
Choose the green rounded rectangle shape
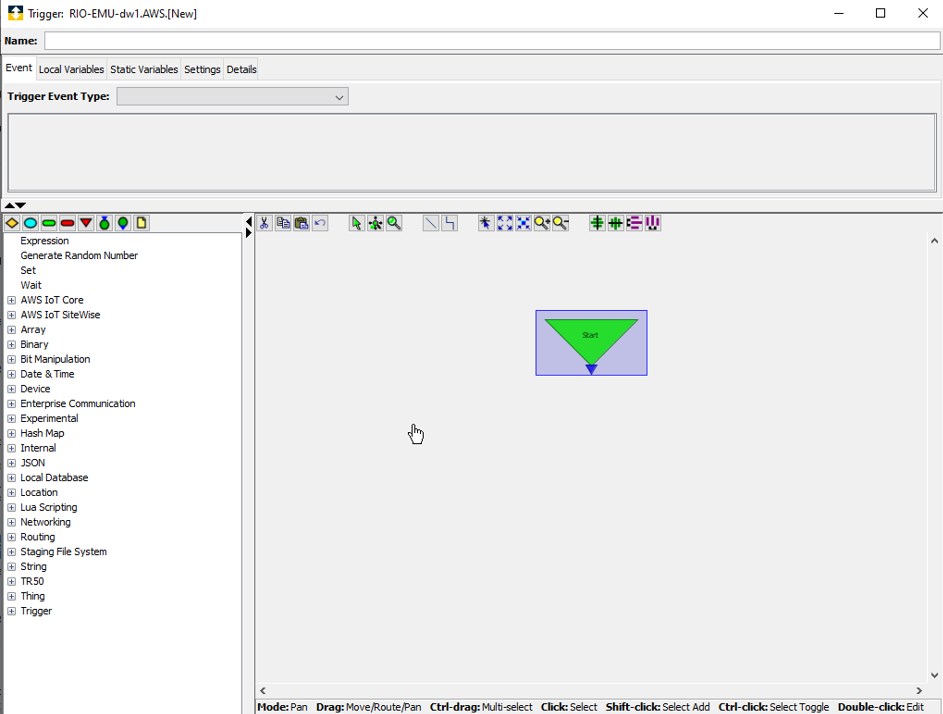click(x=49, y=223)
